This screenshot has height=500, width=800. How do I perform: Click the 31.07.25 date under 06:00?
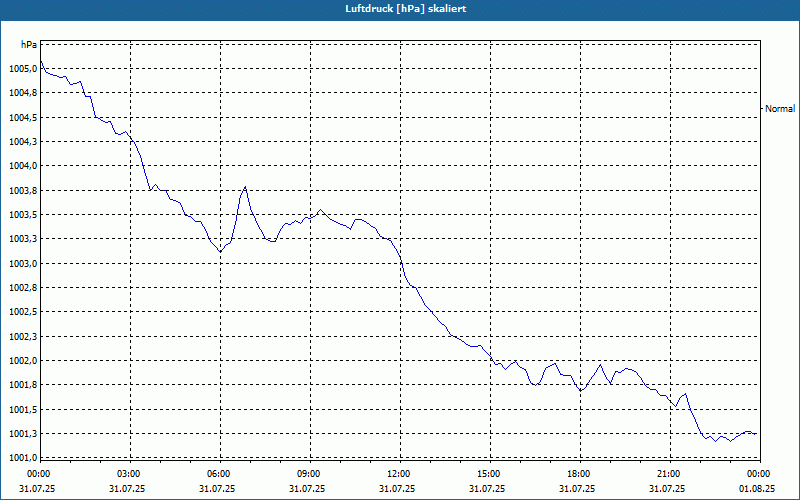(217, 488)
